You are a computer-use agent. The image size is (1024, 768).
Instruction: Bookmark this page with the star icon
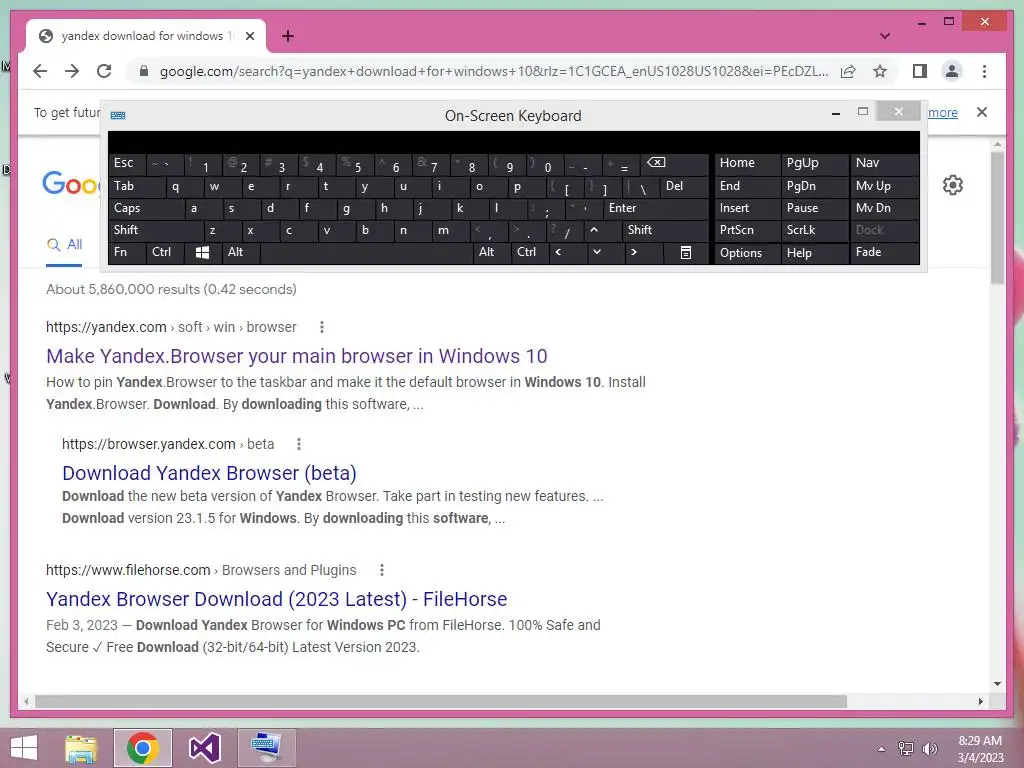pos(880,71)
